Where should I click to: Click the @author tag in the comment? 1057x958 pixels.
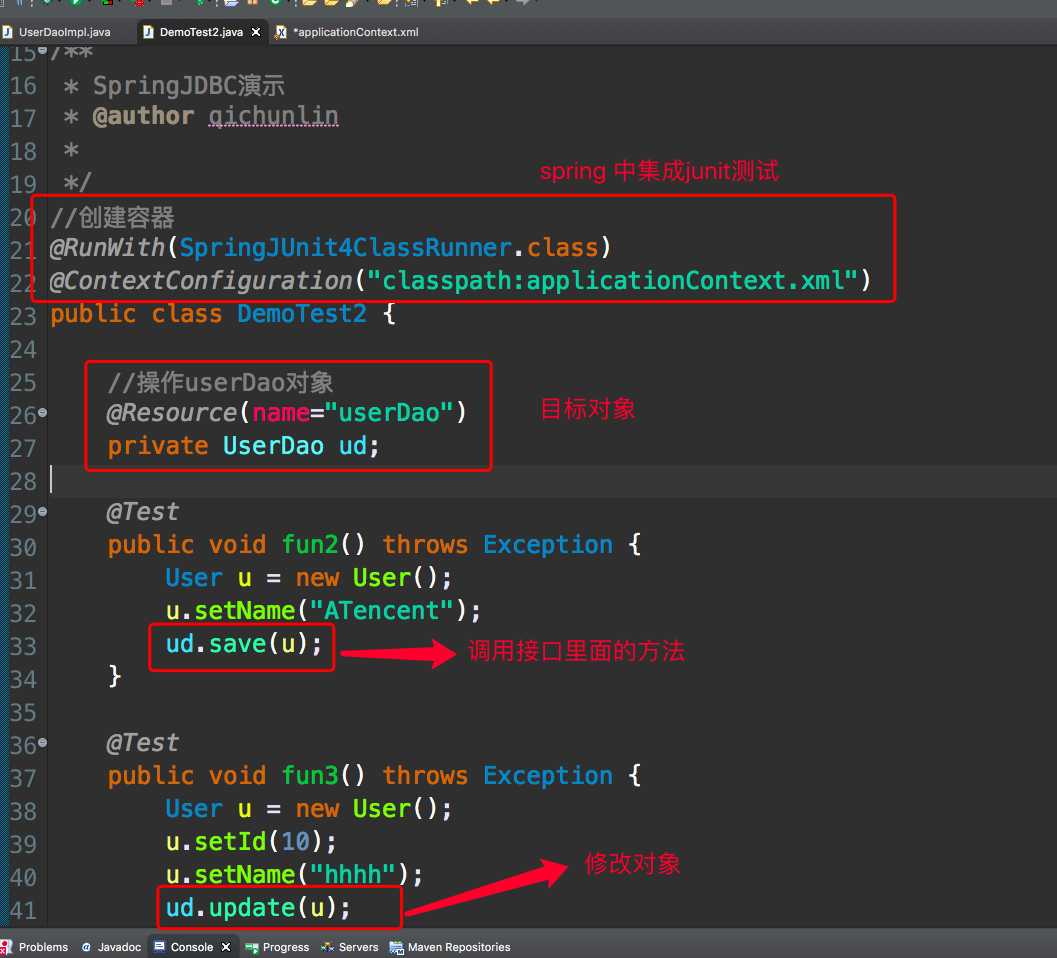(143, 116)
